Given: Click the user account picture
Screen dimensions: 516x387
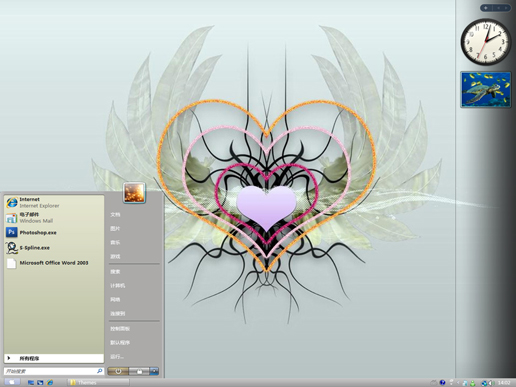Looking at the screenshot, I should 134,193.
